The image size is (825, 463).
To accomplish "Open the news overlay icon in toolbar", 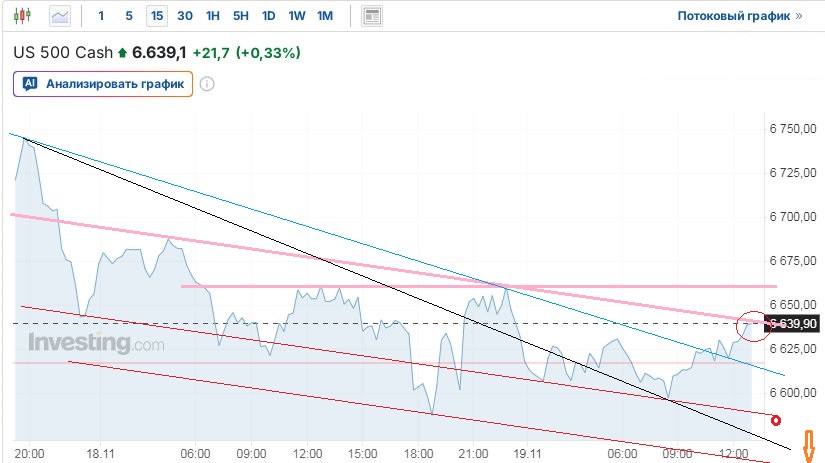I will [372, 16].
